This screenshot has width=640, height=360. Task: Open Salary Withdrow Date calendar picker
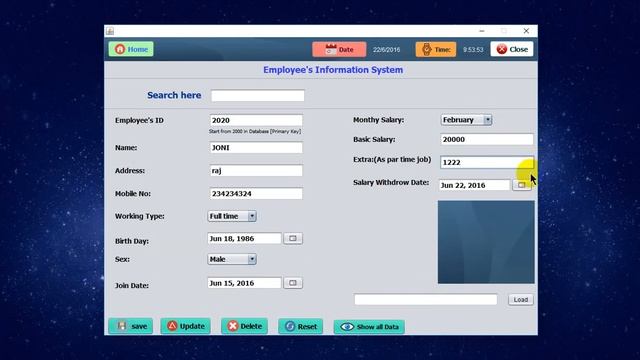522,185
